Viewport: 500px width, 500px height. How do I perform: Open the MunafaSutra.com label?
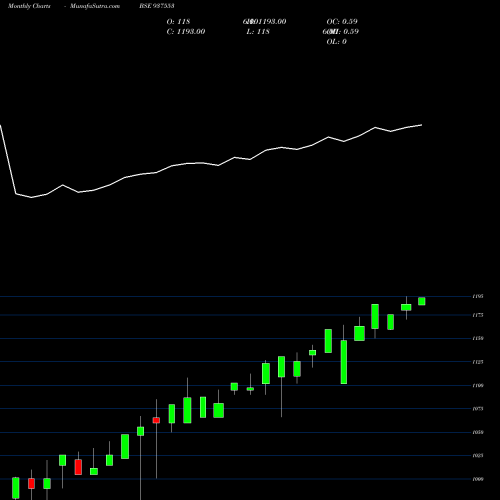[95, 6]
